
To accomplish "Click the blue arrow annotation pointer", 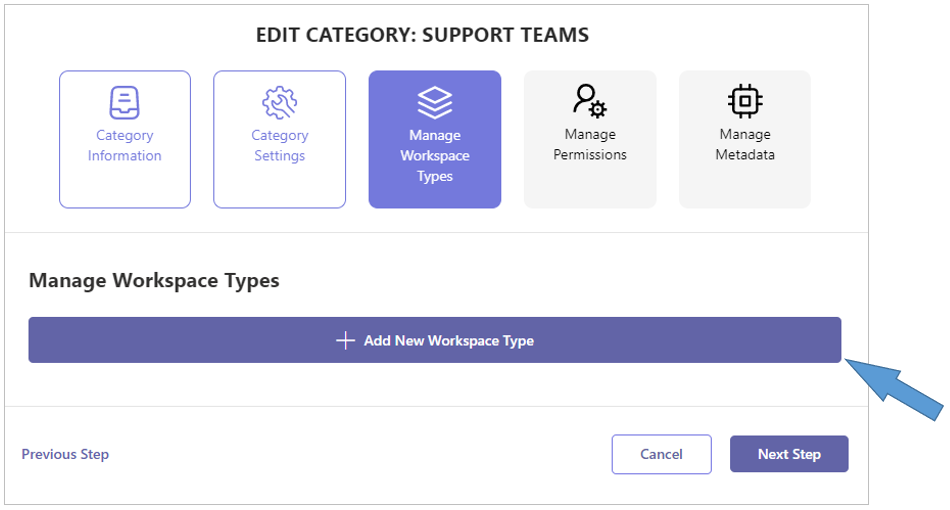I will pos(893,388).
